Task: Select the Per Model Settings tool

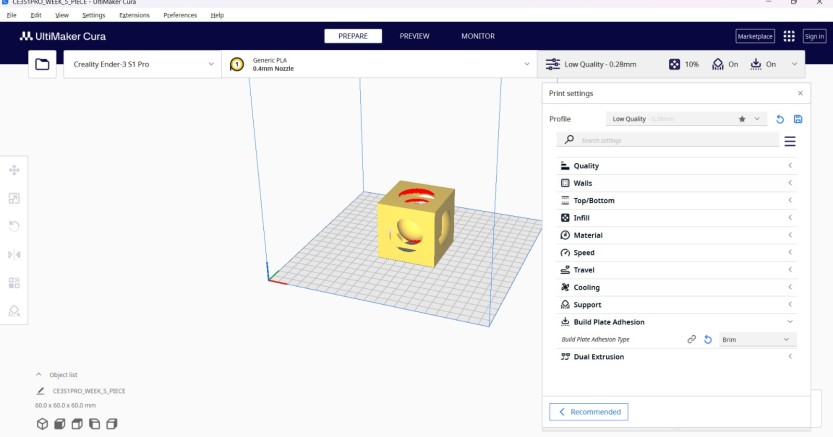Action: click(x=14, y=282)
